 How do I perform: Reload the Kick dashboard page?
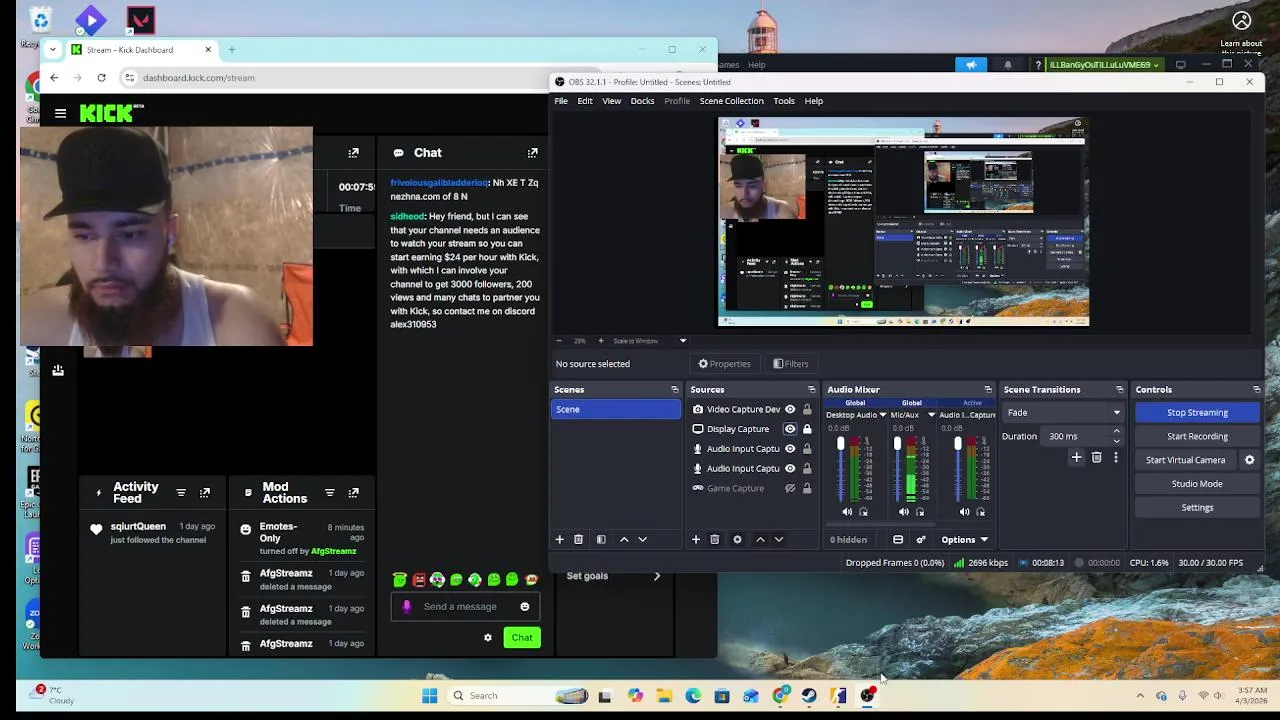click(x=101, y=78)
